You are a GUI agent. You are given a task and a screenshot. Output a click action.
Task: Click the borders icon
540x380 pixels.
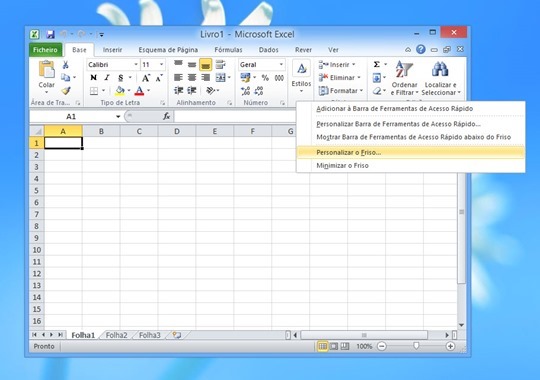(x=94, y=91)
